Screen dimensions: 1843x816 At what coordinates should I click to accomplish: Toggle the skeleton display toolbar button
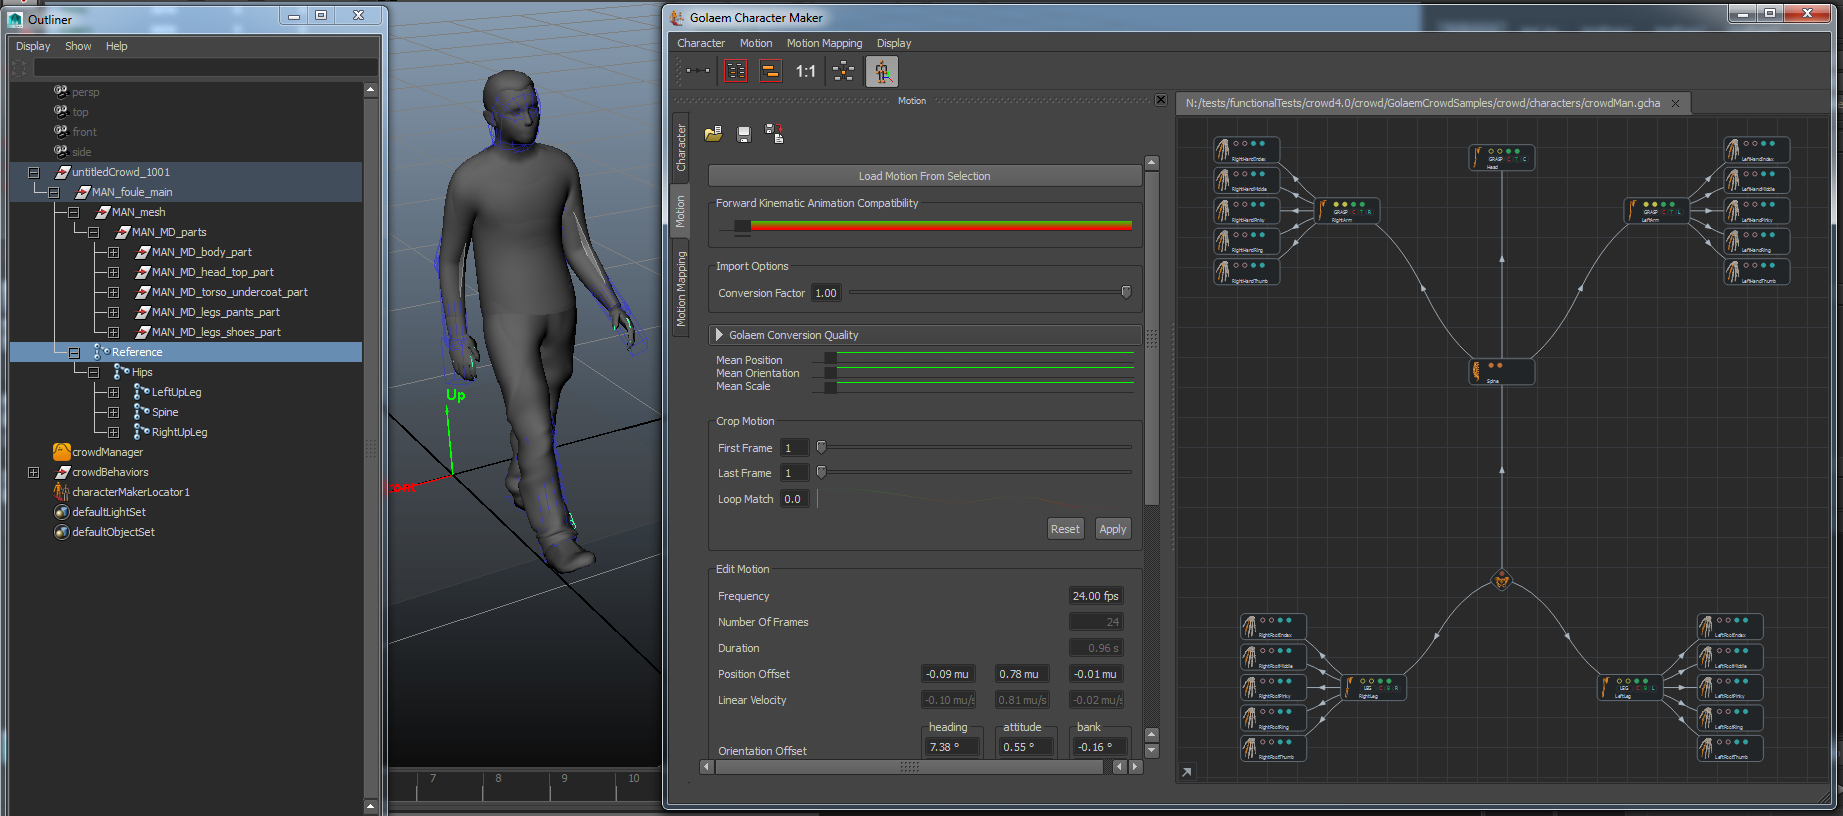(881, 71)
